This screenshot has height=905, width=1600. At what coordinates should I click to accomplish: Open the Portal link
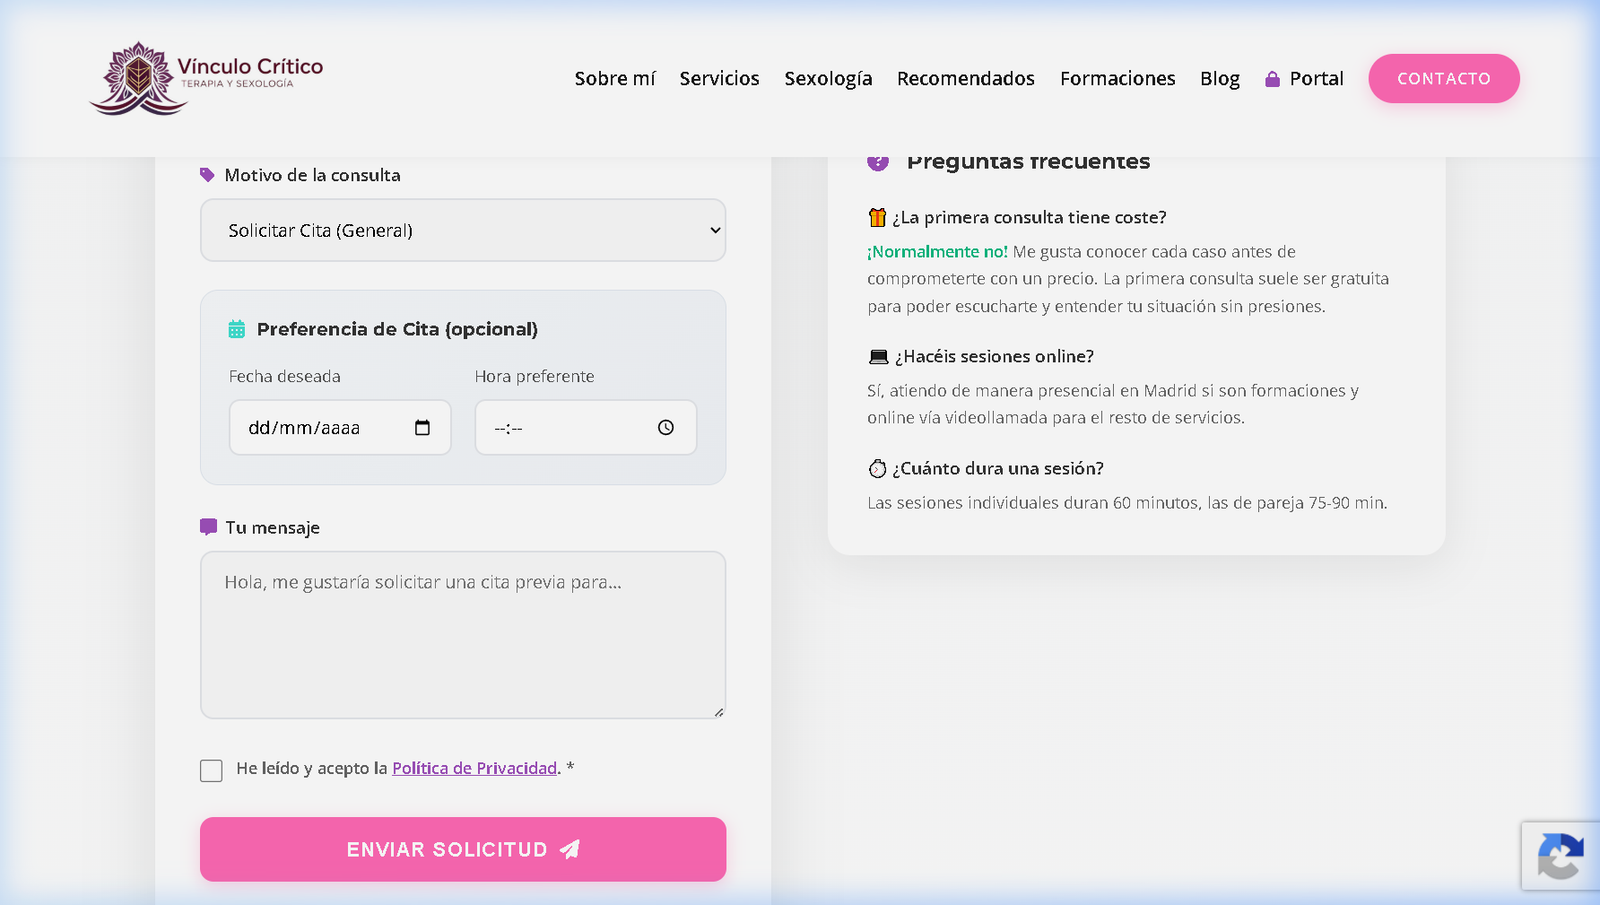pos(1304,79)
